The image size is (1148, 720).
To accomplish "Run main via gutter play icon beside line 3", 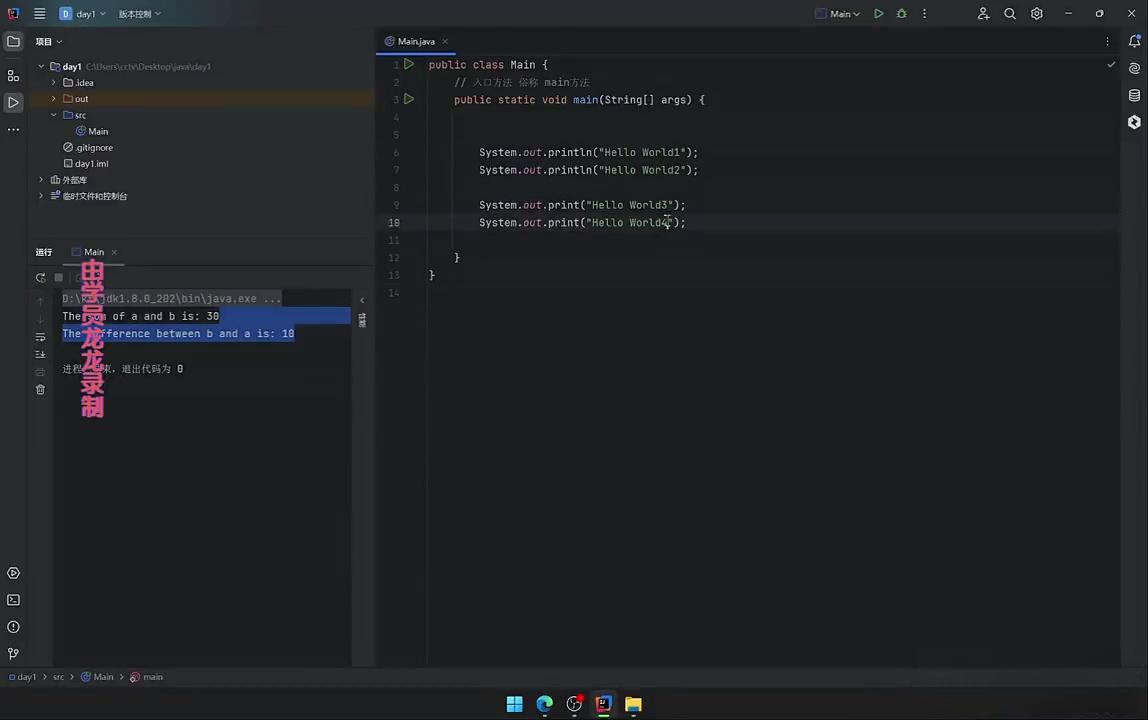I will [x=408, y=99].
